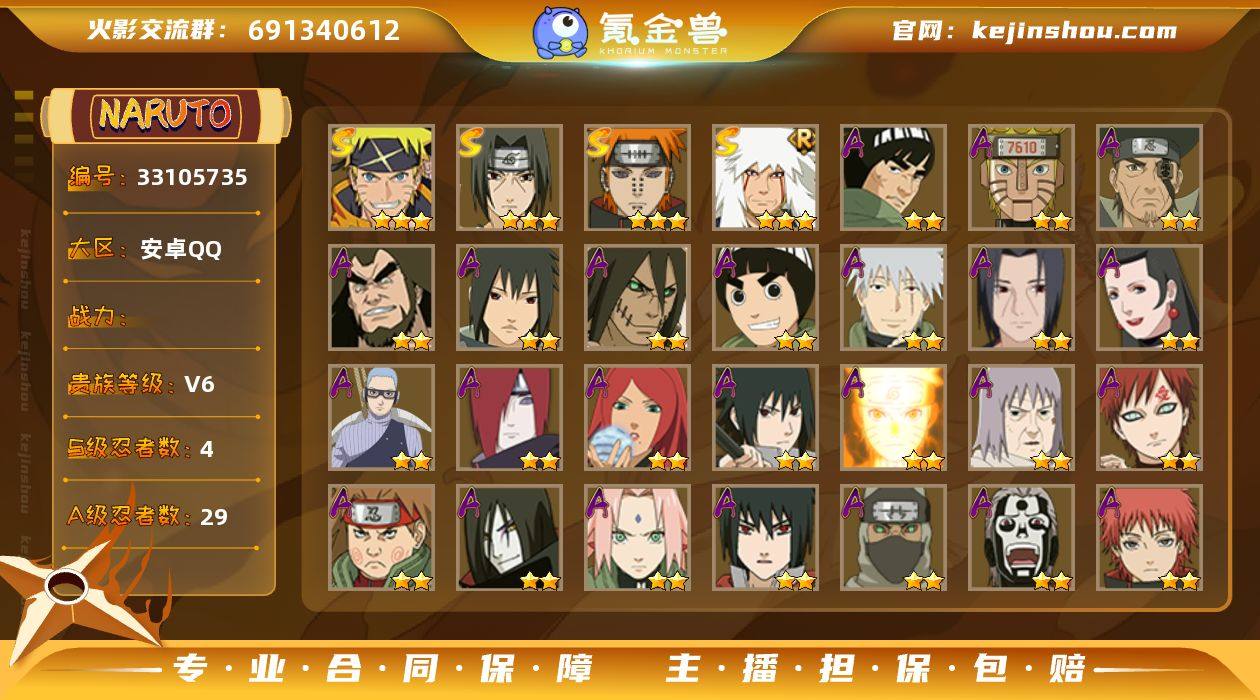Select the S-rank Pain ninja portrait
This screenshot has width=1260, height=700.
[x=637, y=178]
